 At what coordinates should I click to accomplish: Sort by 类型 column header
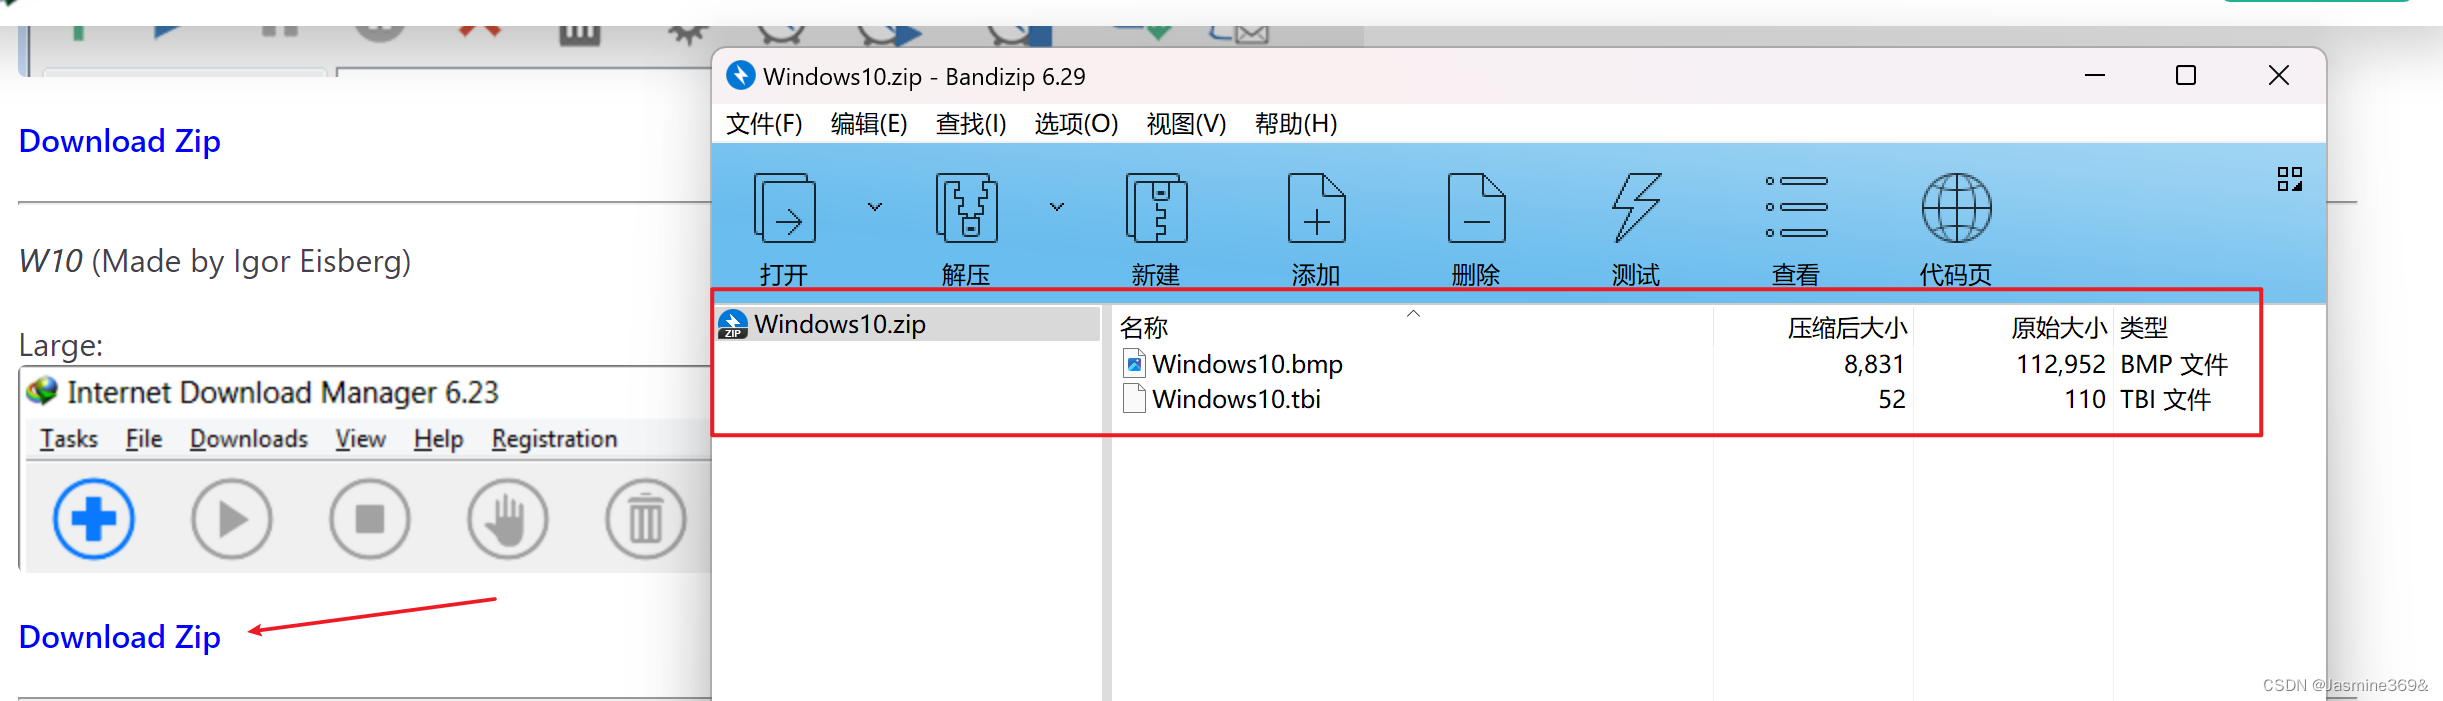tap(2144, 327)
